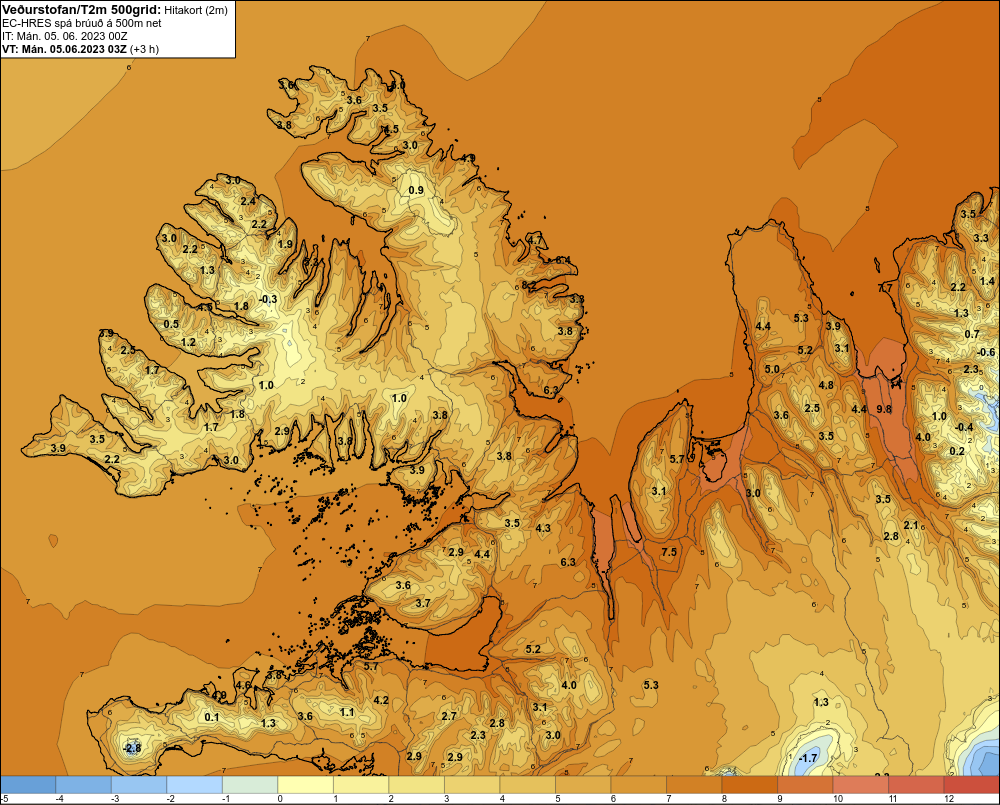
Task: Click the '4.6' temperature value on the map
Action: pyautogui.click(x=243, y=685)
